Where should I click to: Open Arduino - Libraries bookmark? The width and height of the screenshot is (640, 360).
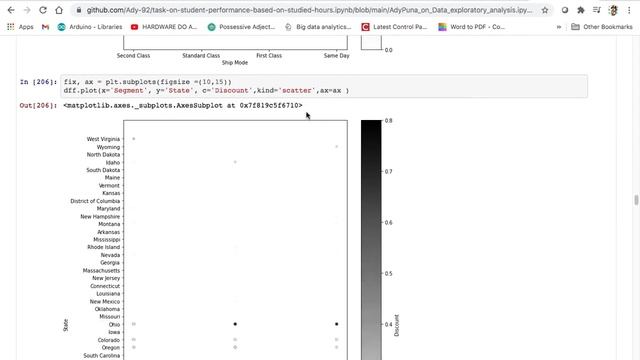90,27
